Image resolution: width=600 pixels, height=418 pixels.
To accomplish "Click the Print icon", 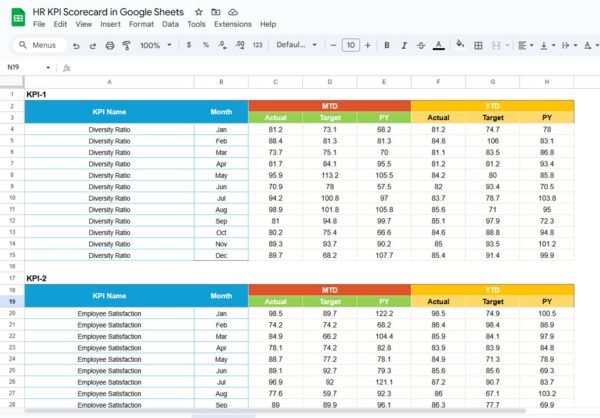I will pyautogui.click(x=109, y=45).
